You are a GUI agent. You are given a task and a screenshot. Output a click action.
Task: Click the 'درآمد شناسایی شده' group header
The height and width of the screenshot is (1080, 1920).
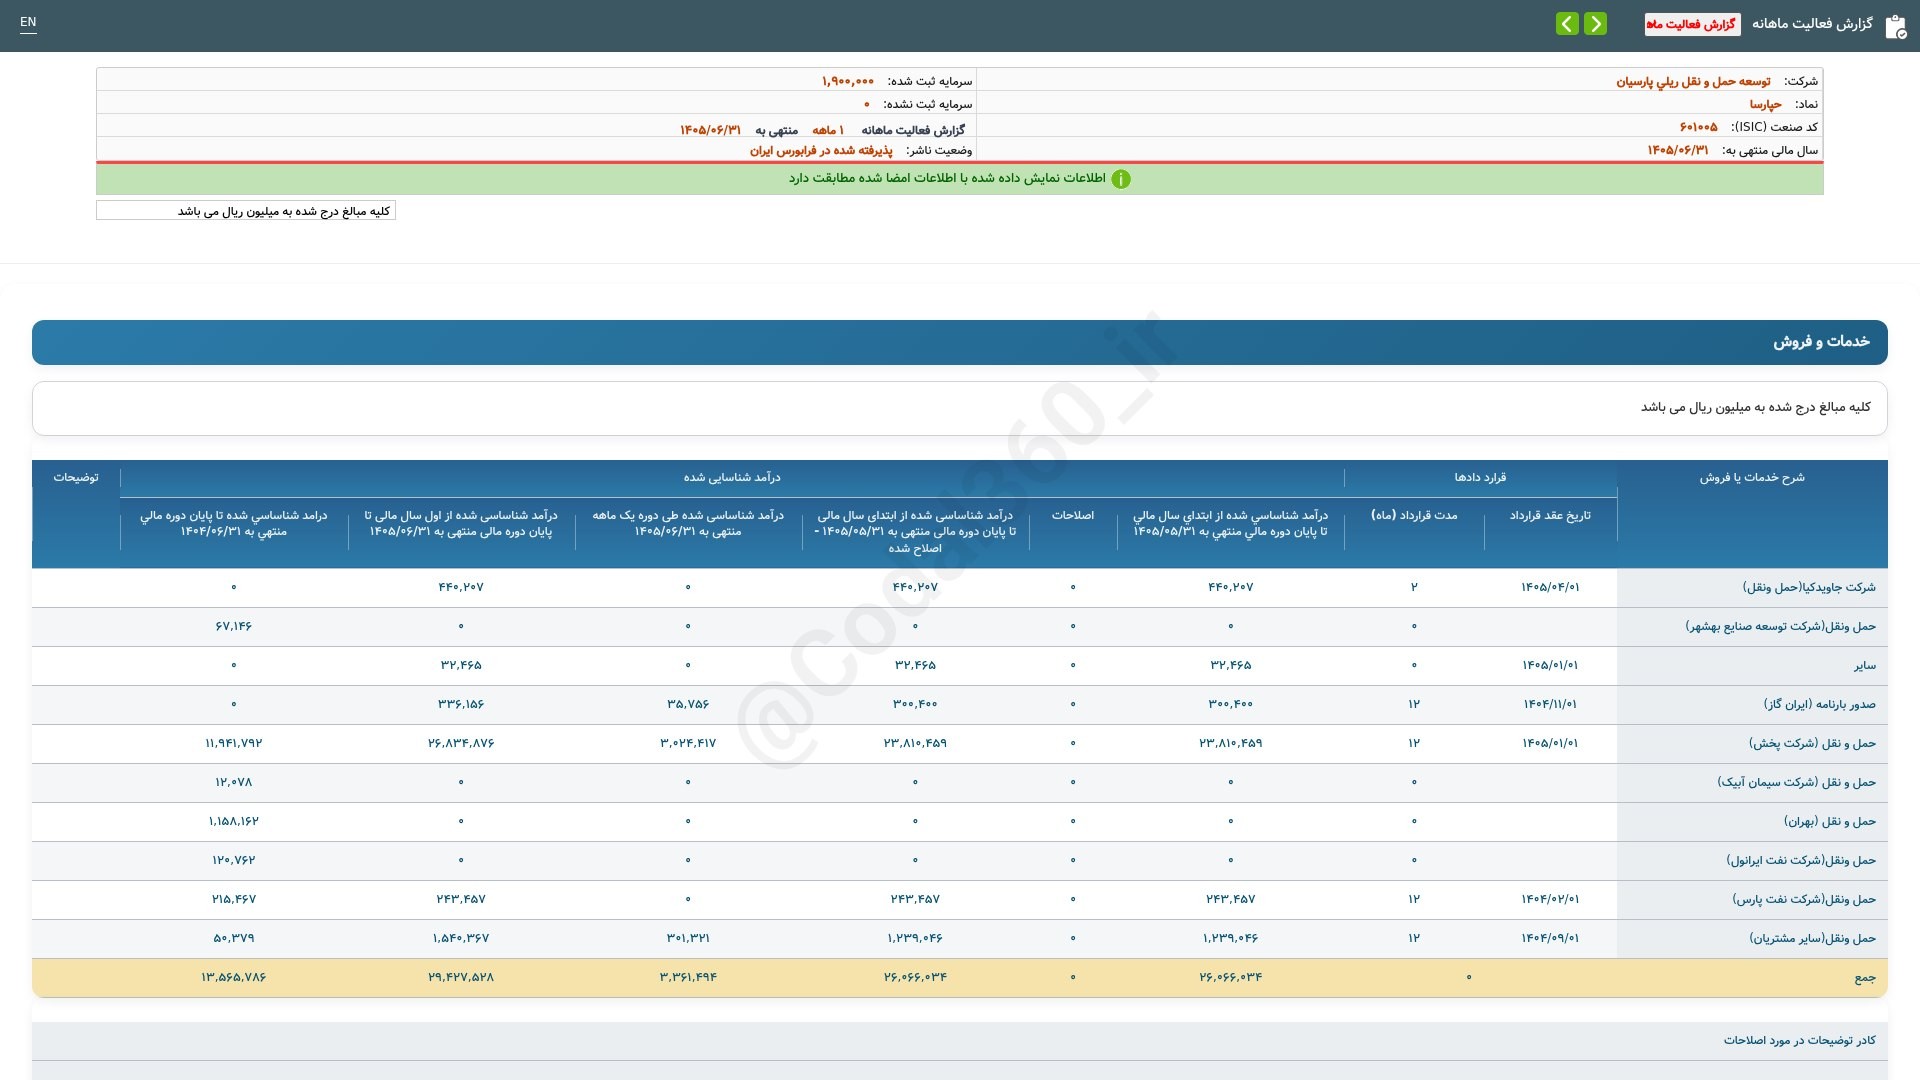(x=732, y=478)
